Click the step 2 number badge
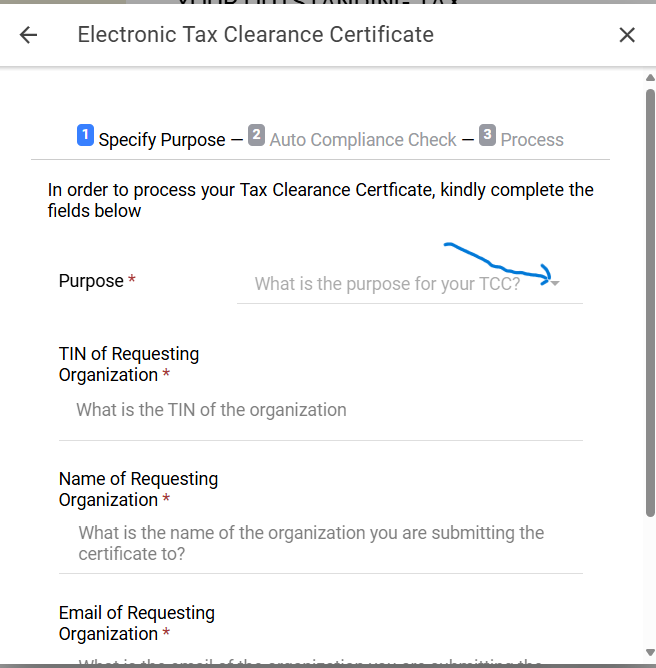 point(257,135)
